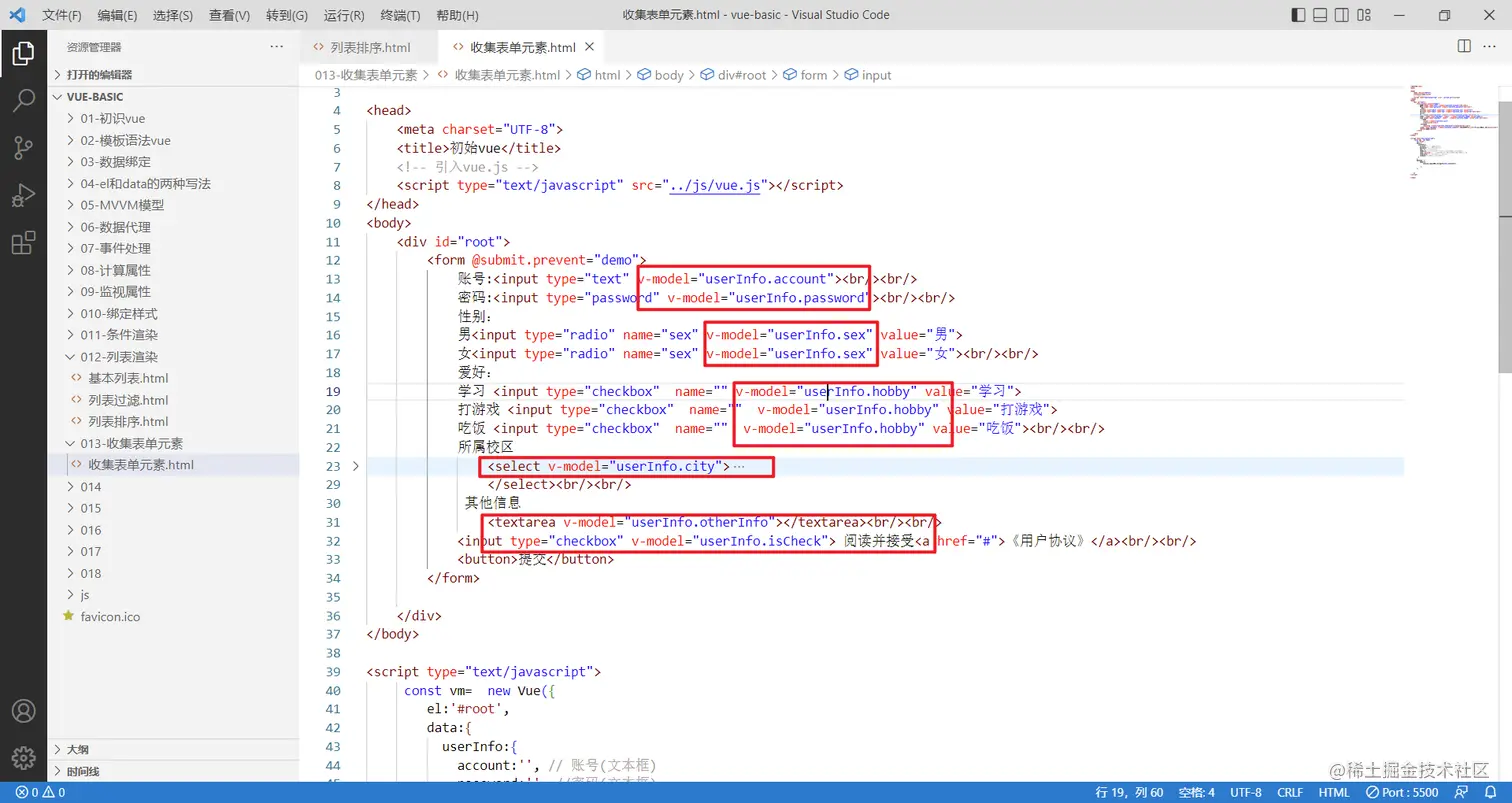Viewport: 1512px width, 803px height.
Task: Click Live Server Port: 5500 status item
Action: tap(1402, 793)
